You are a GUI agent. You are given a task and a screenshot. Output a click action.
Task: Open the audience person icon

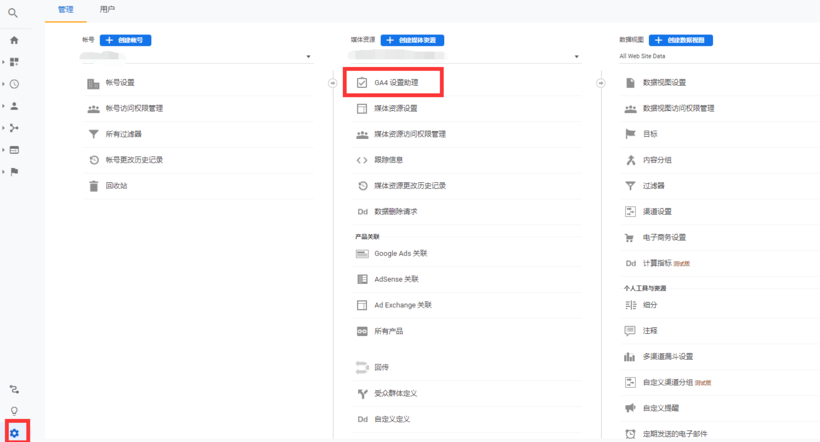click(14, 106)
